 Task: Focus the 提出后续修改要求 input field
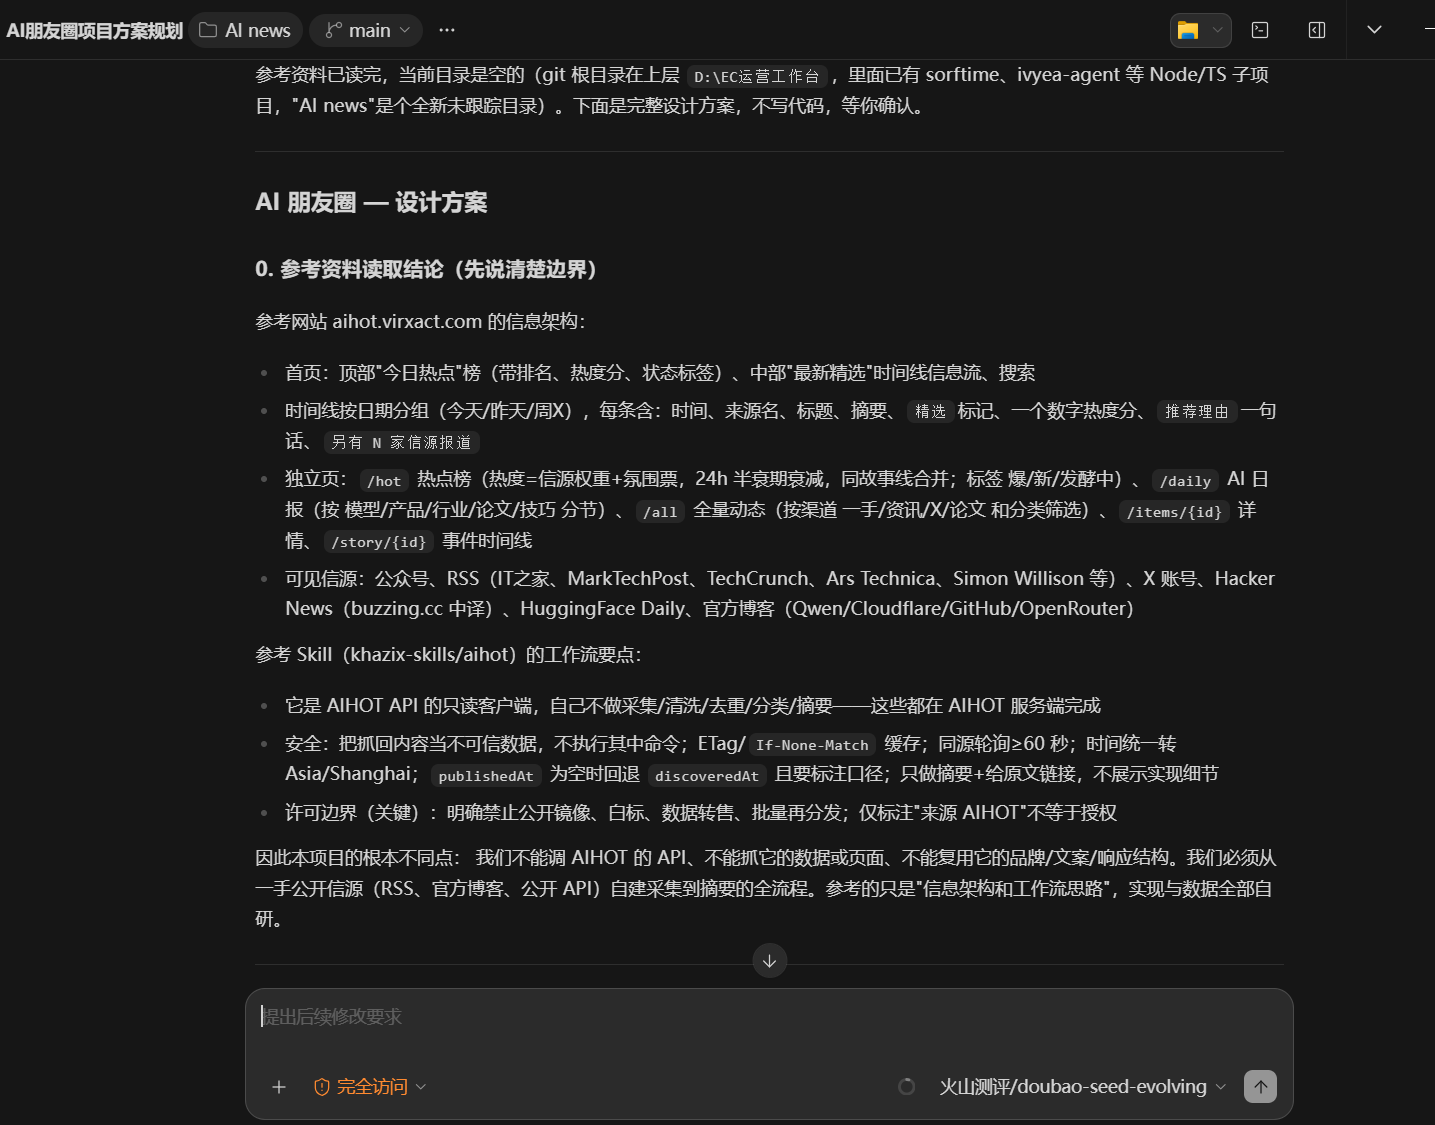tap(768, 1017)
